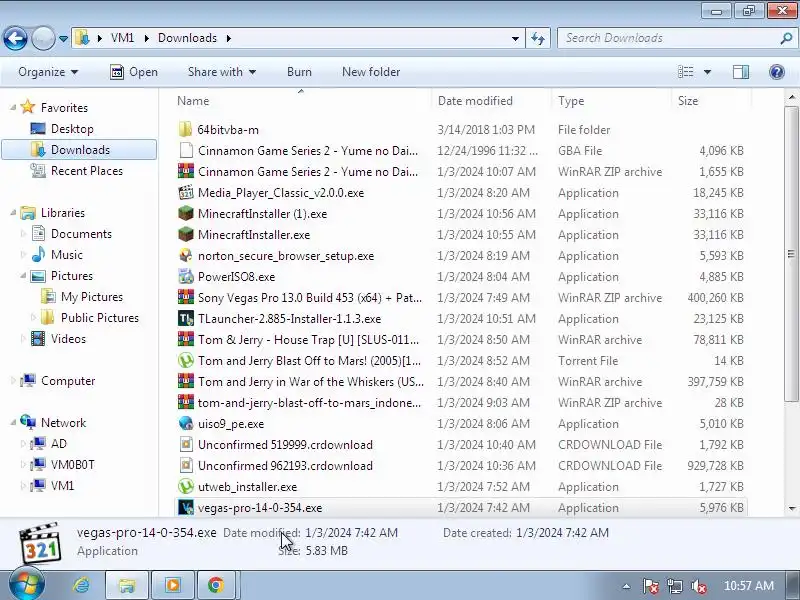This screenshot has width=800, height=600.
Task: Click the Forward navigation arrow
Action: (x=43, y=38)
